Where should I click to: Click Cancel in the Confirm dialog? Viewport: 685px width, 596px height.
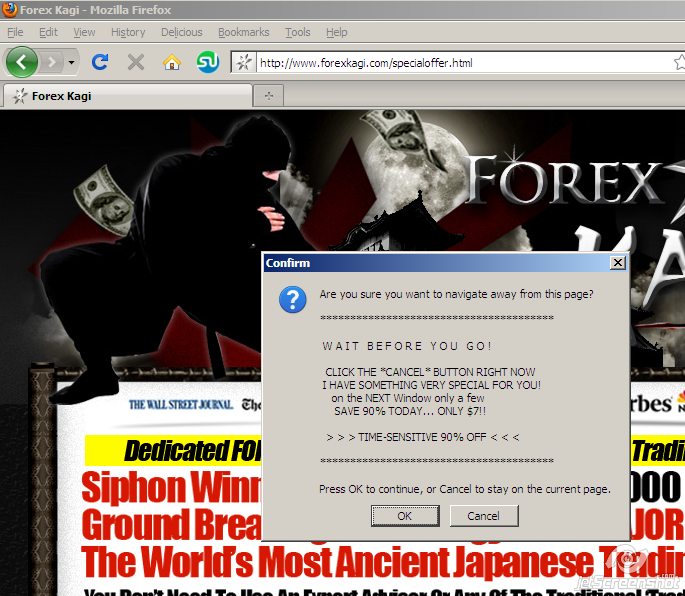coord(484,516)
